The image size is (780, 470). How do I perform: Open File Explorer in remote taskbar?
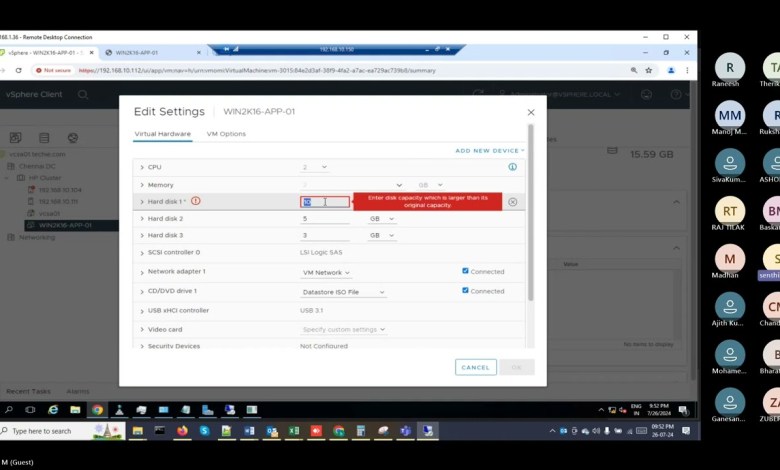coord(75,410)
